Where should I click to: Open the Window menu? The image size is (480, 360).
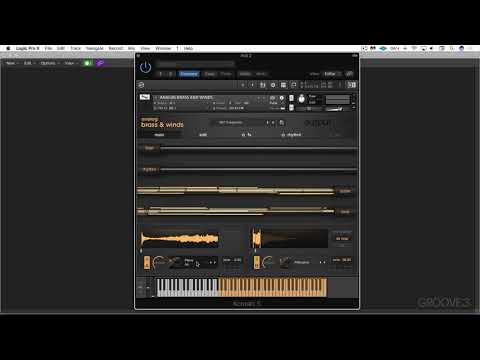point(163,48)
